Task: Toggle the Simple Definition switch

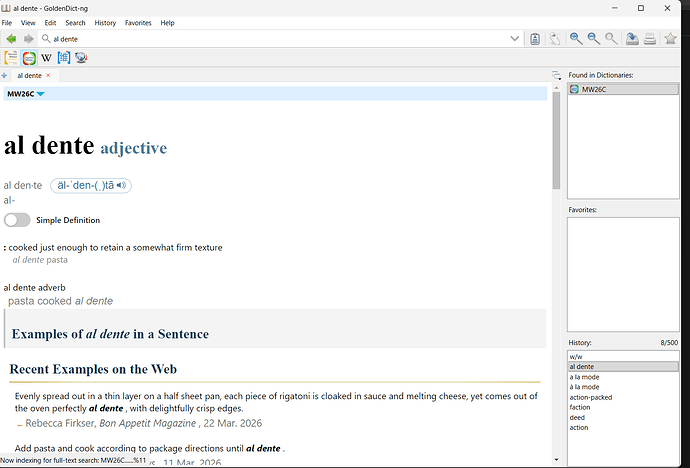Action: point(17,220)
